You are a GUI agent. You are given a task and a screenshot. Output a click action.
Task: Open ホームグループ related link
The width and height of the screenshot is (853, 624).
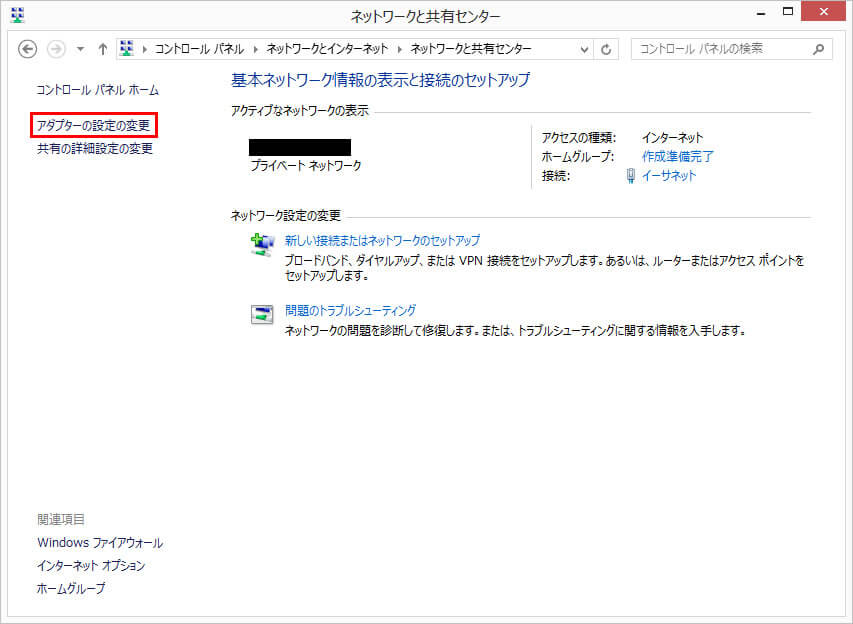pos(71,589)
